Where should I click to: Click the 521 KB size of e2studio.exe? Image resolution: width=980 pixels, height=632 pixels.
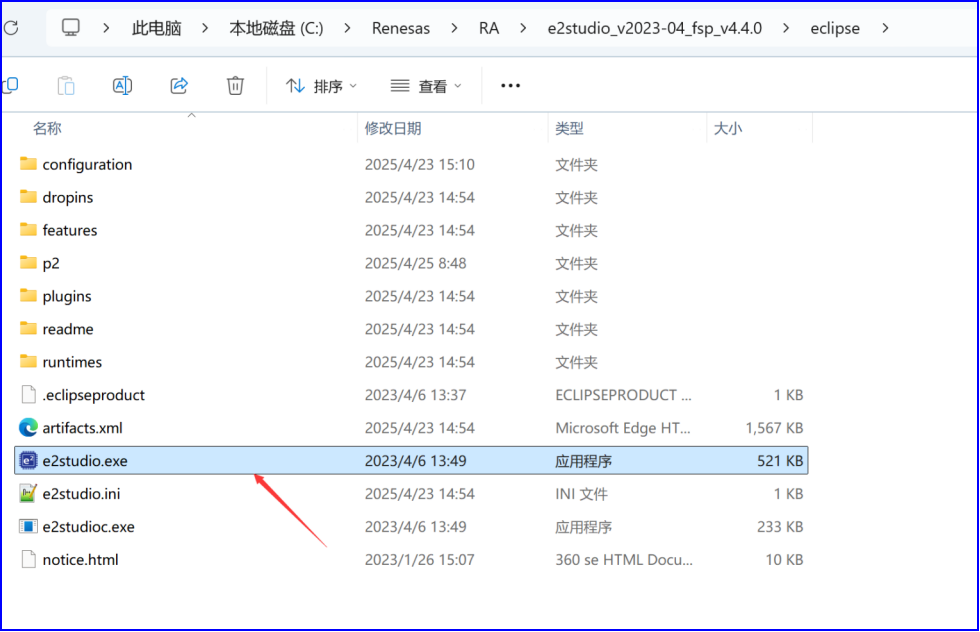click(x=780, y=461)
